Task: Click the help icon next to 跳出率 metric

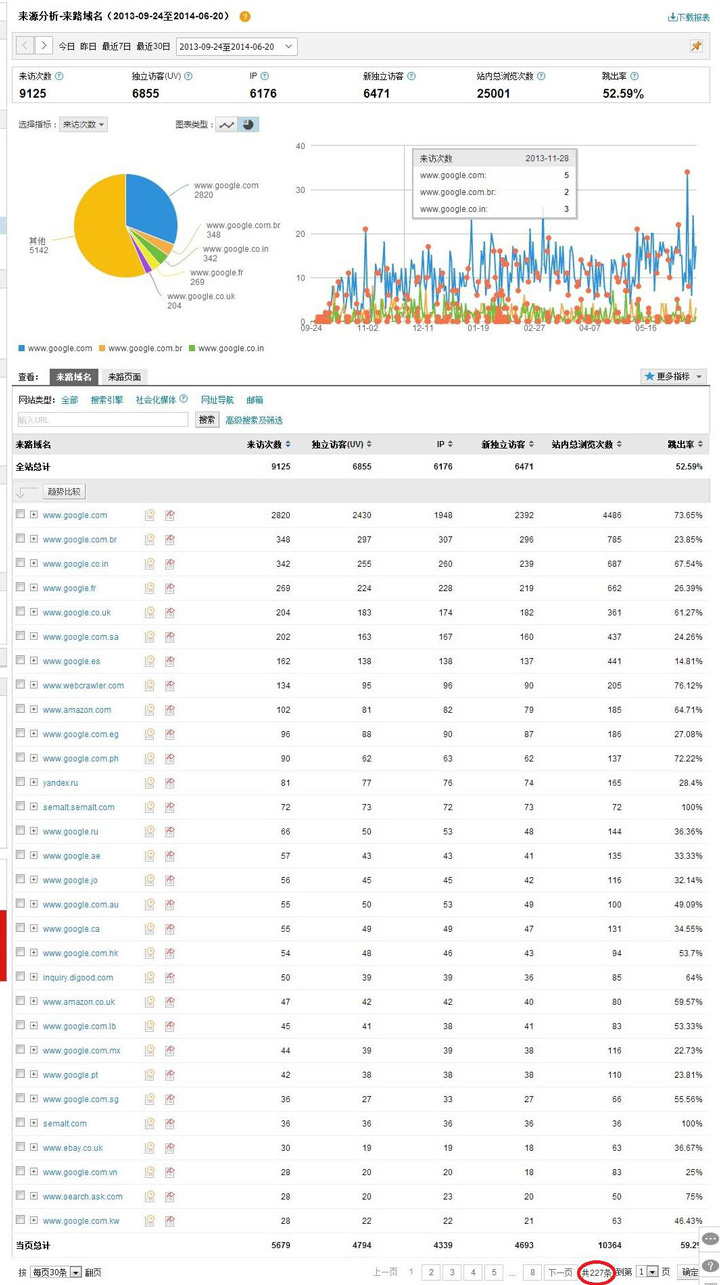Action: 635,76
